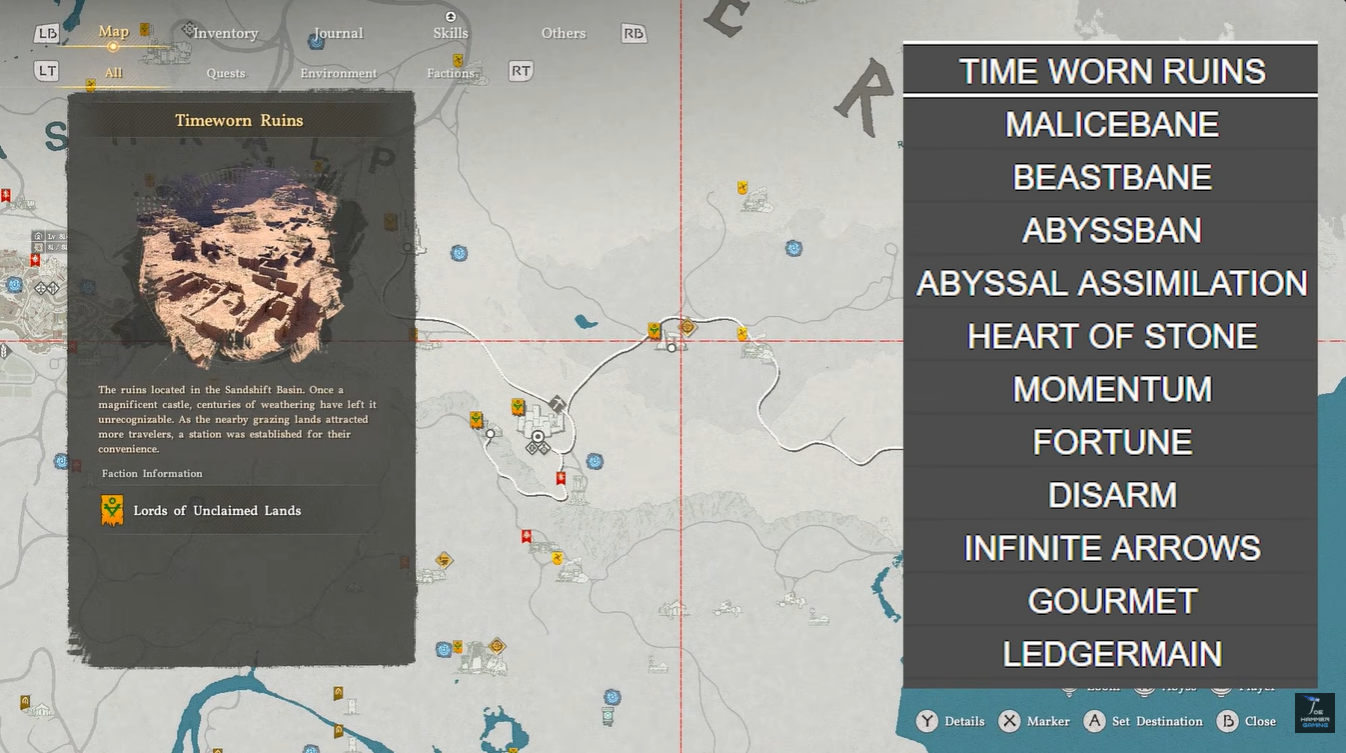Open the Inventory tab
Viewport: 1346px width, 753px height.
225,33
